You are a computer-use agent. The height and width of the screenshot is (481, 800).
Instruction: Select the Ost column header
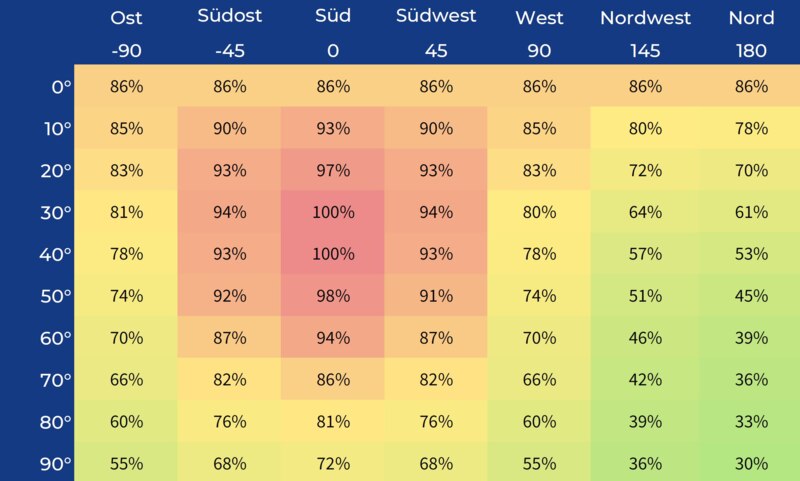127,18
